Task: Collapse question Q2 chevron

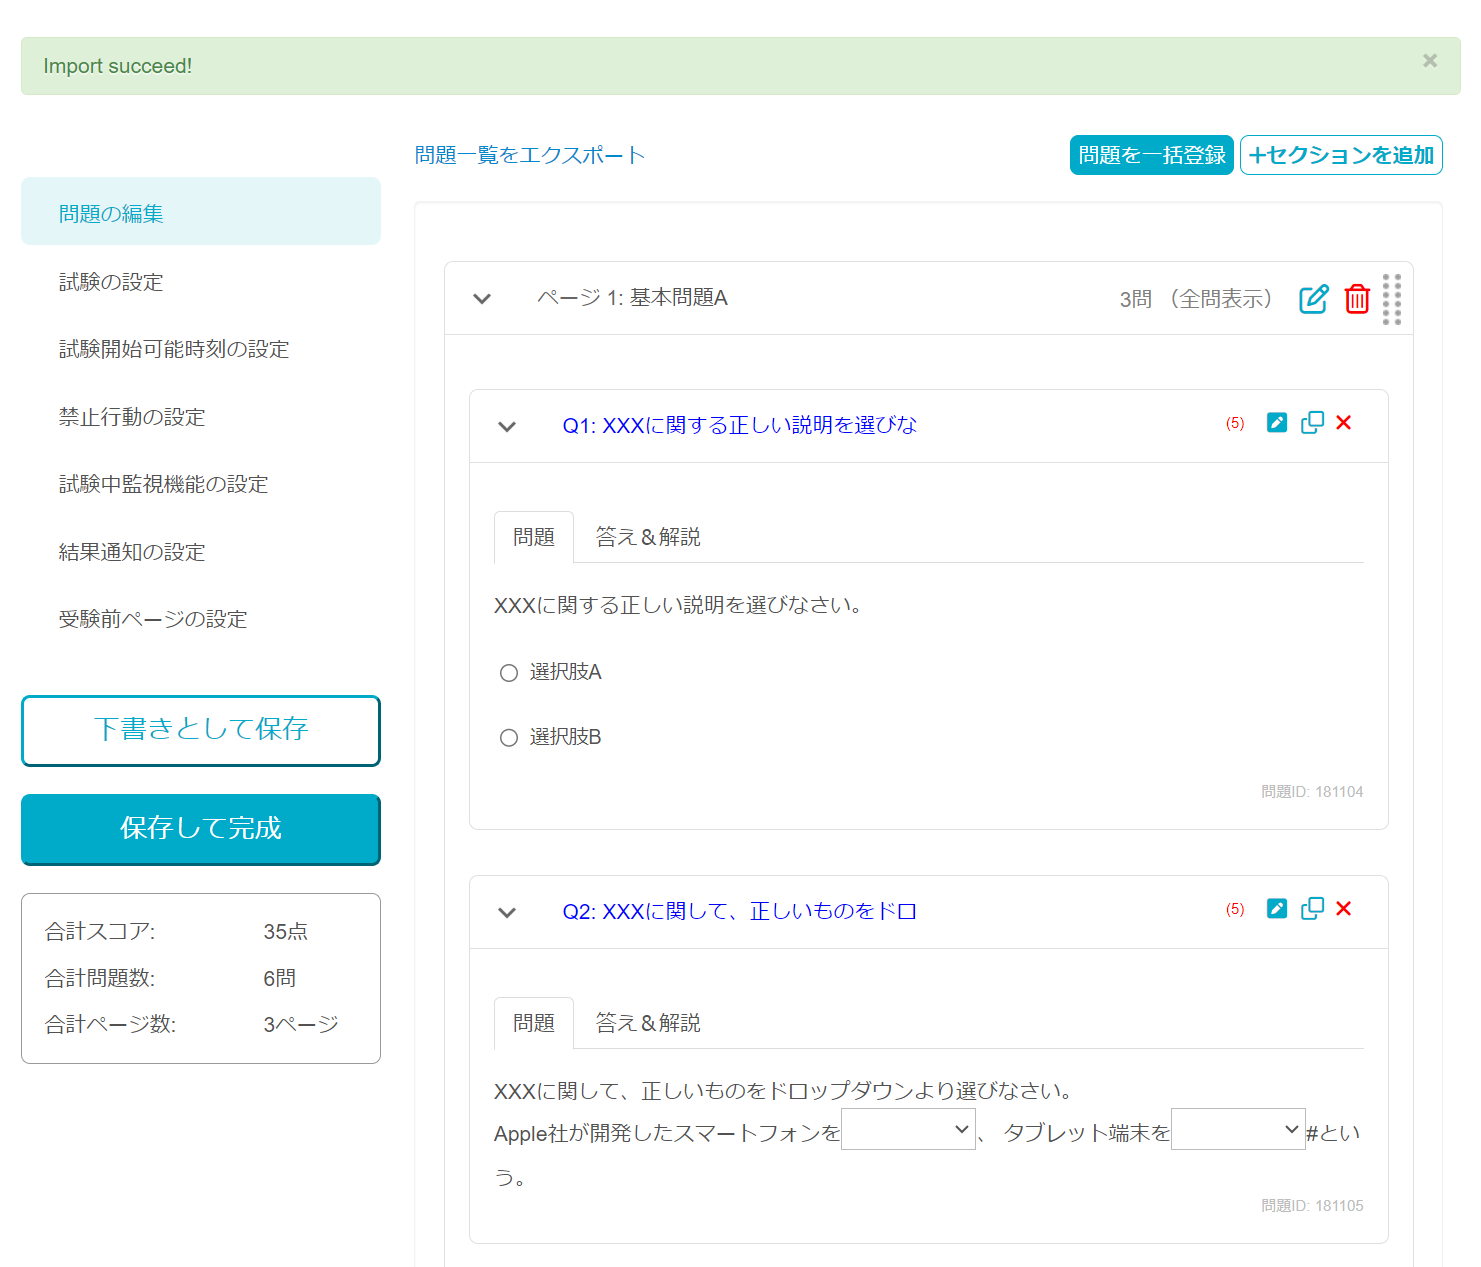Action: (507, 913)
